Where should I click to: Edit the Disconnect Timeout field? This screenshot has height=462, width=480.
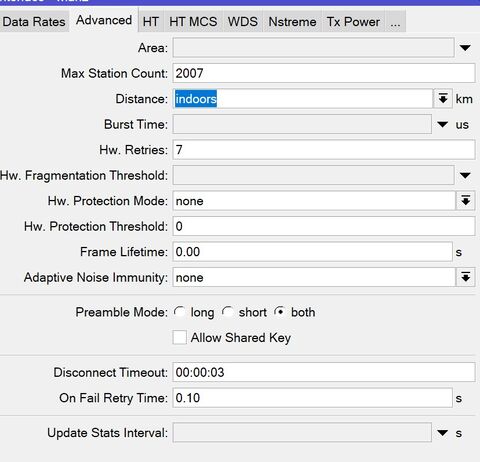click(x=324, y=372)
